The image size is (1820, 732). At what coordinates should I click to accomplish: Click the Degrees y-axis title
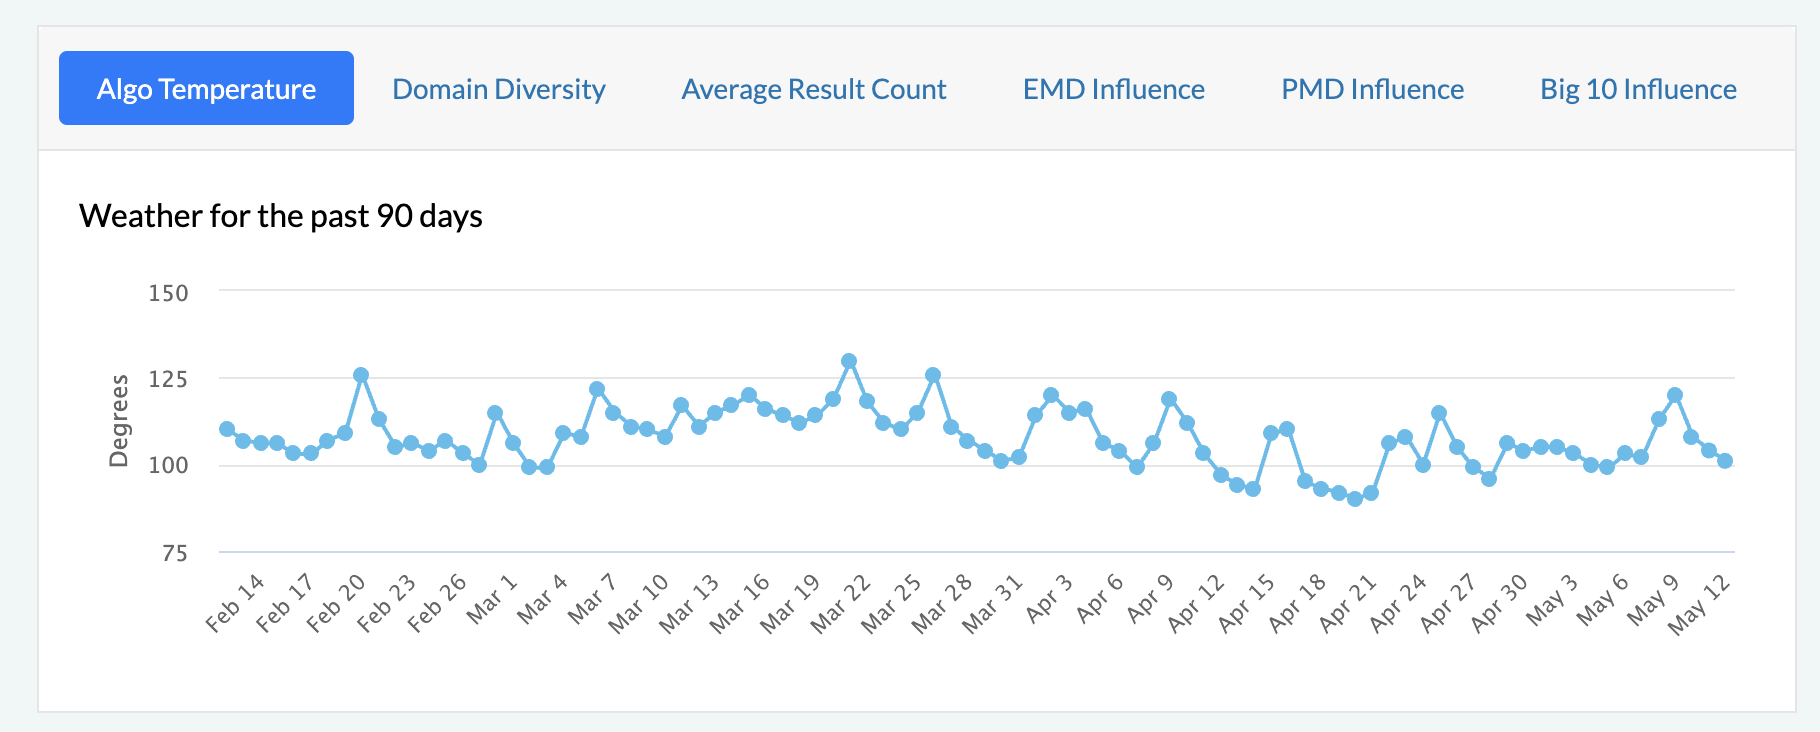coord(119,421)
